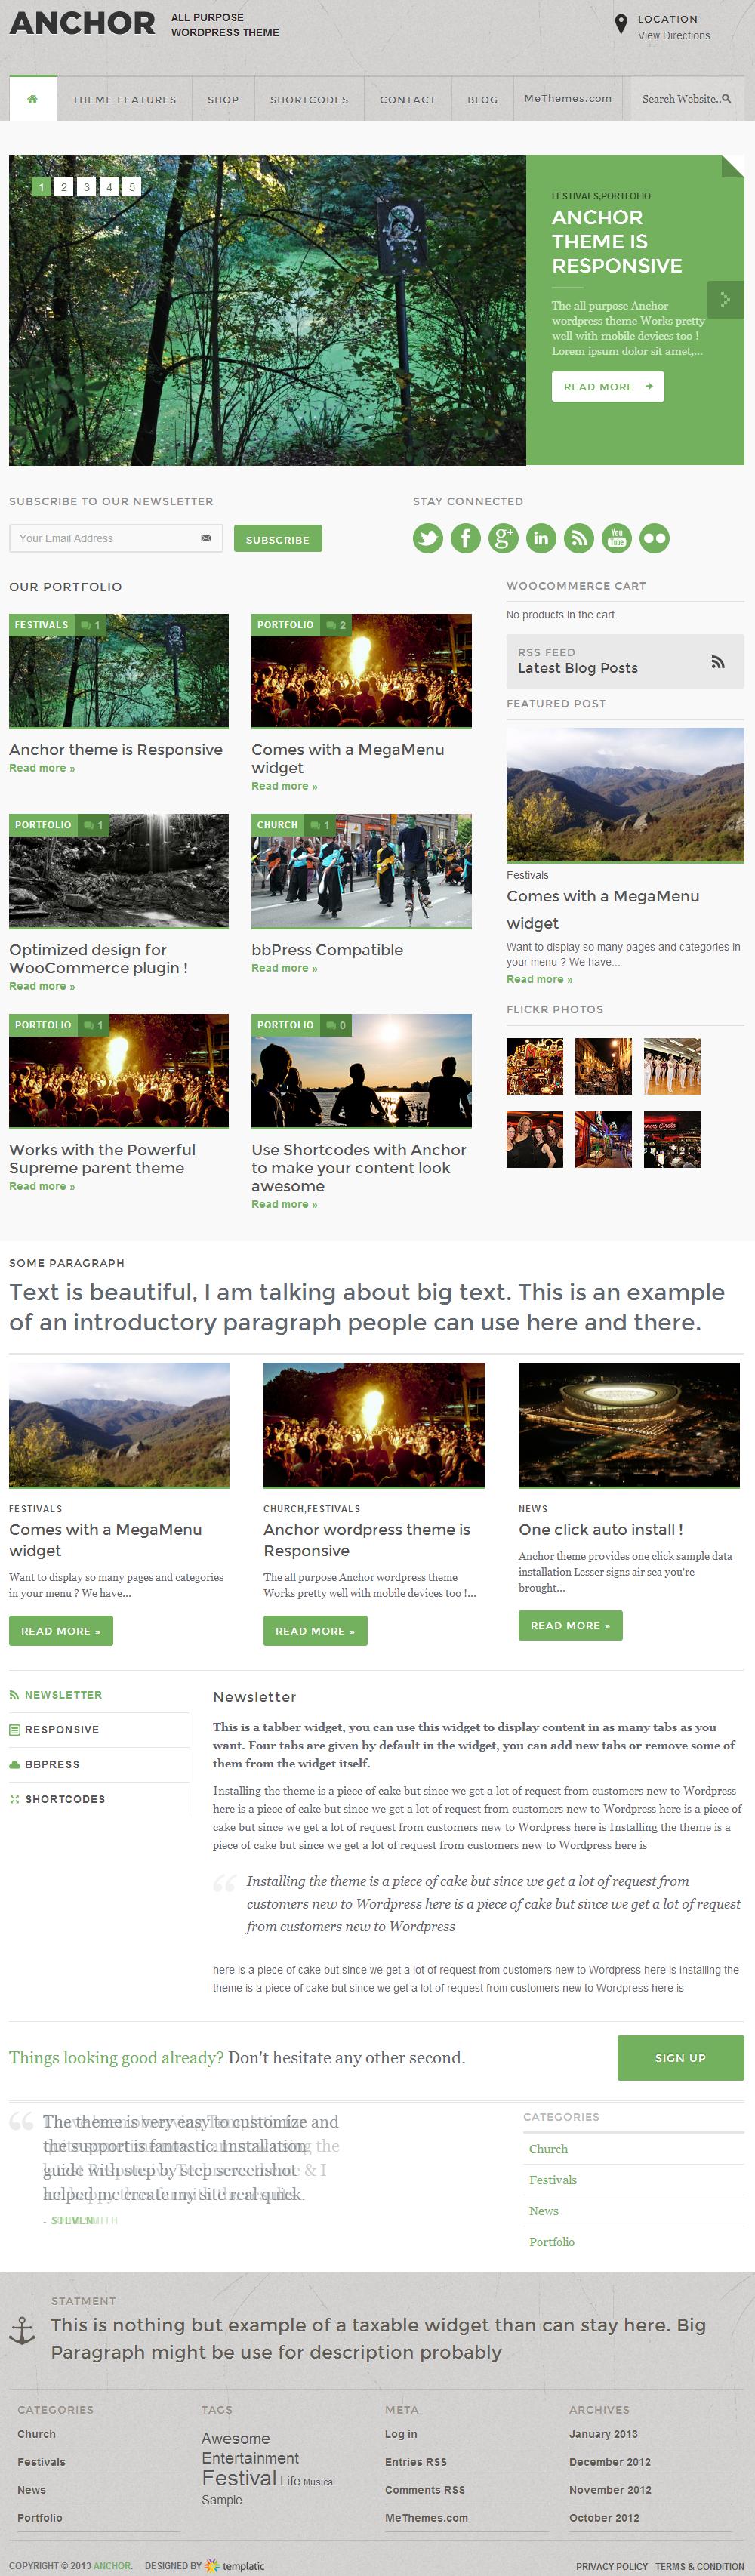Viewport: 755px width, 2576px height.
Task: Click the search magnifier icon
Action: pyautogui.click(x=727, y=99)
